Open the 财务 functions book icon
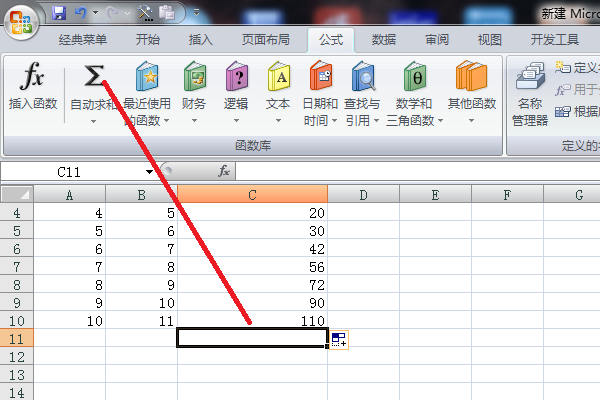Image resolution: width=600 pixels, height=400 pixels. coord(195,76)
